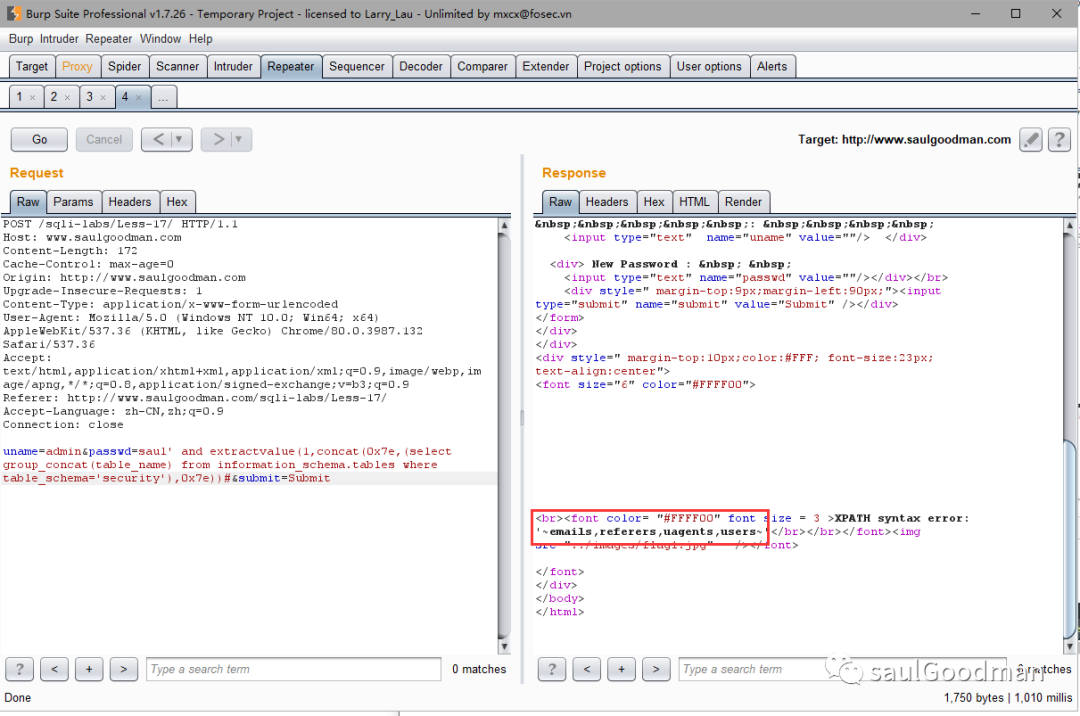Screen dimensions: 1080x716
Task: Switch to the Scanner tab
Action: [x=178, y=67]
